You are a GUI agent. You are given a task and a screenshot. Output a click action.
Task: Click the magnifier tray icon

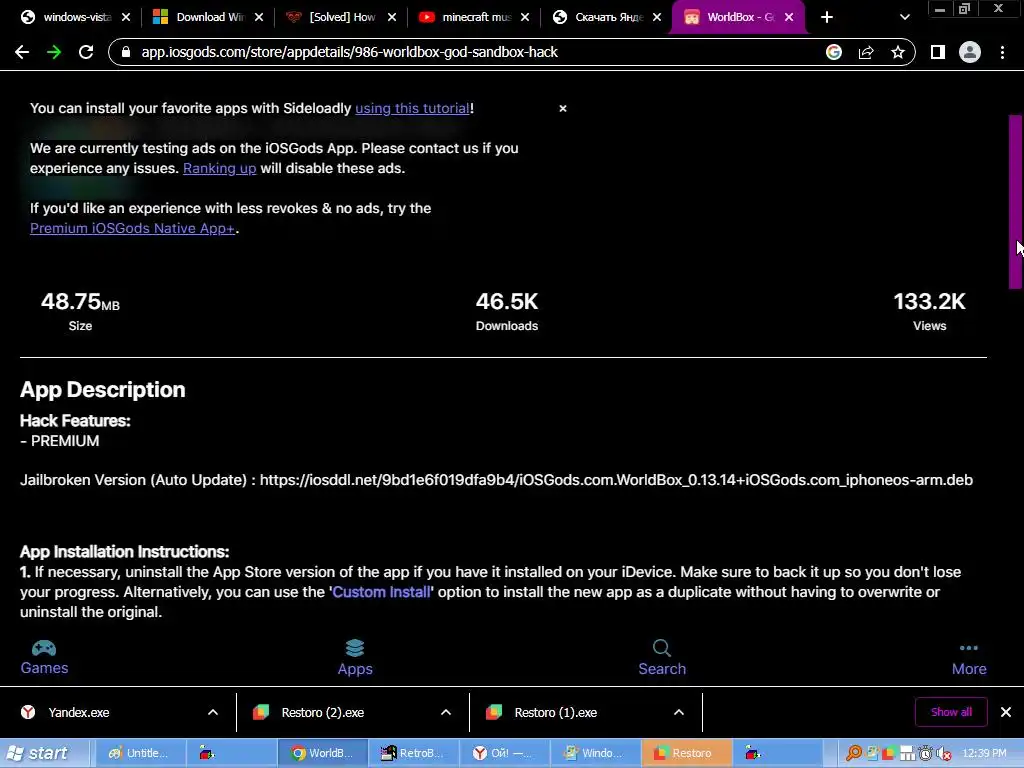pyautogui.click(x=854, y=754)
